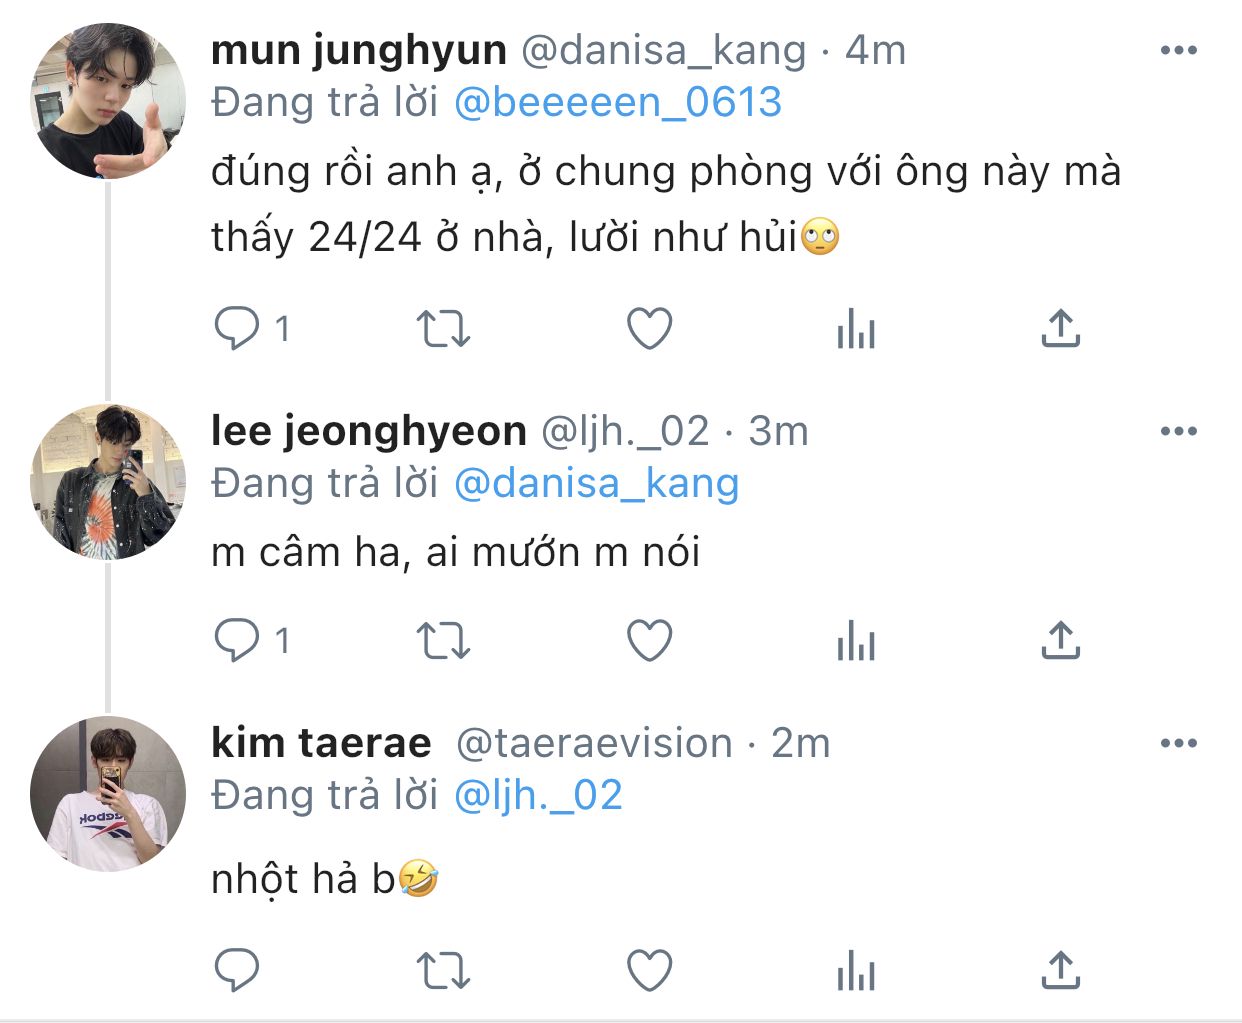Reply to lee jeonghyeon's tweet
Viewport: 1242px width, 1023px height.
tap(237, 640)
